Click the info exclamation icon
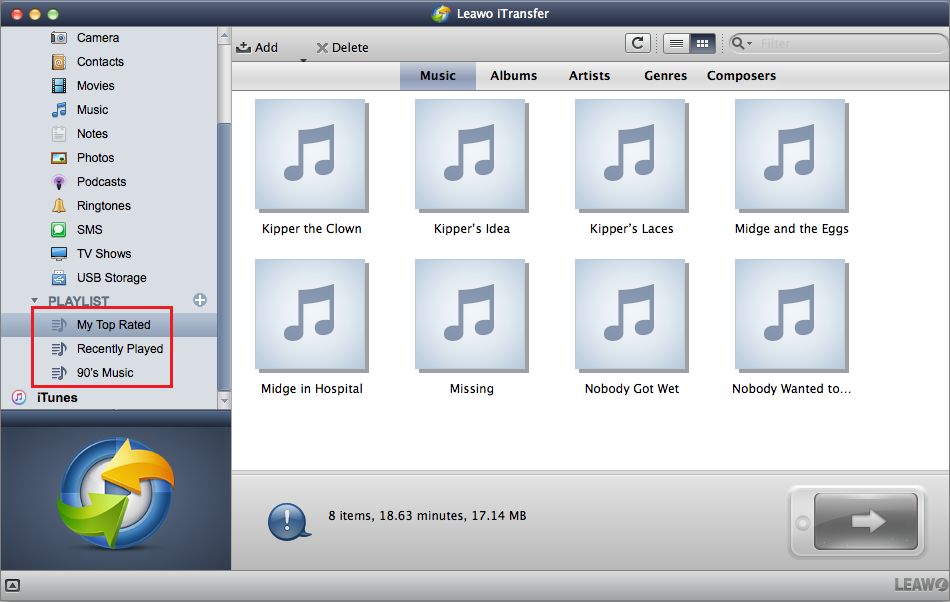950x602 pixels. [x=287, y=520]
